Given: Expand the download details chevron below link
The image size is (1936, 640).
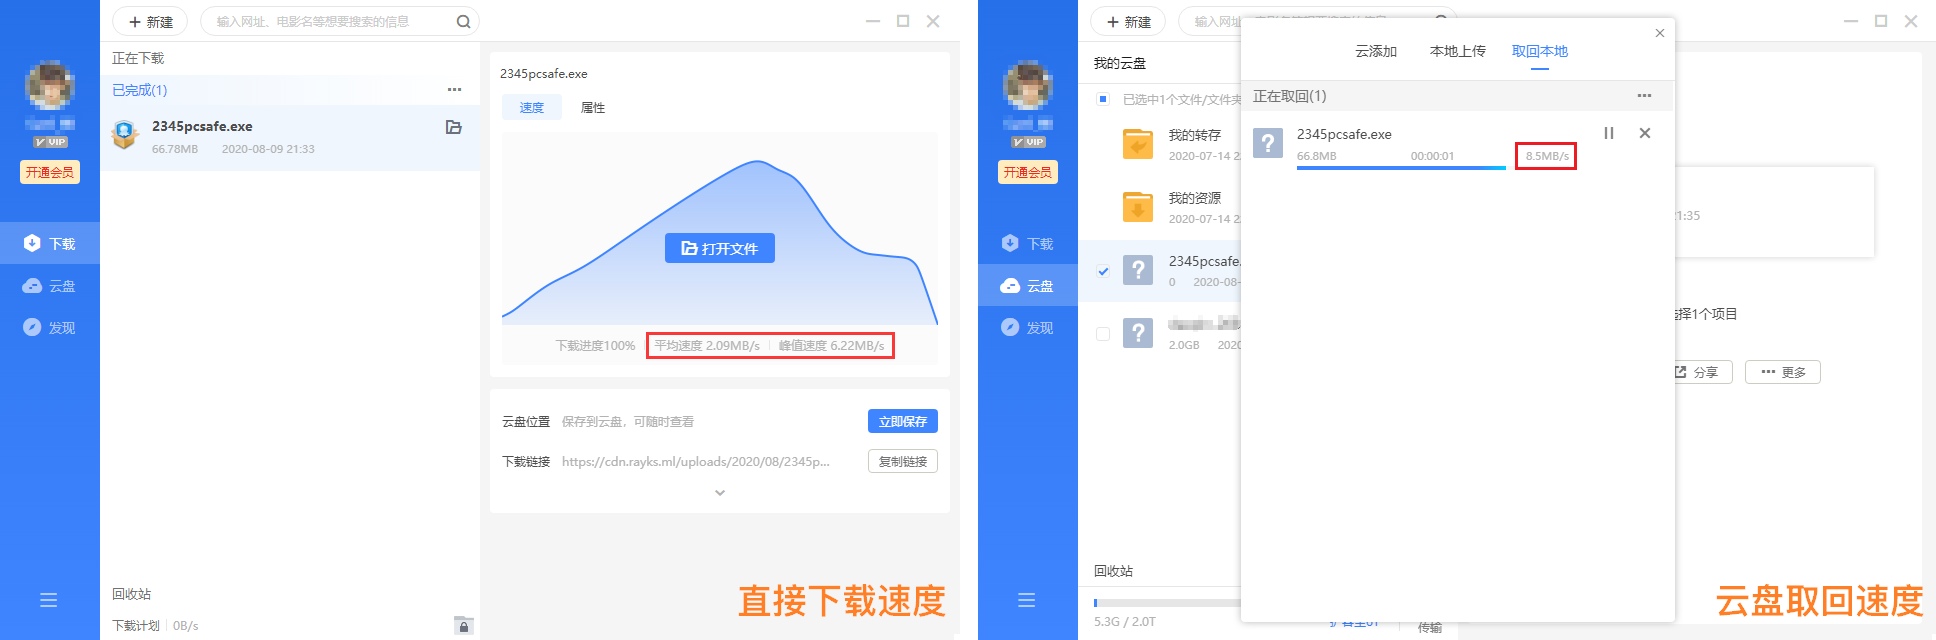Looking at the screenshot, I should [720, 493].
